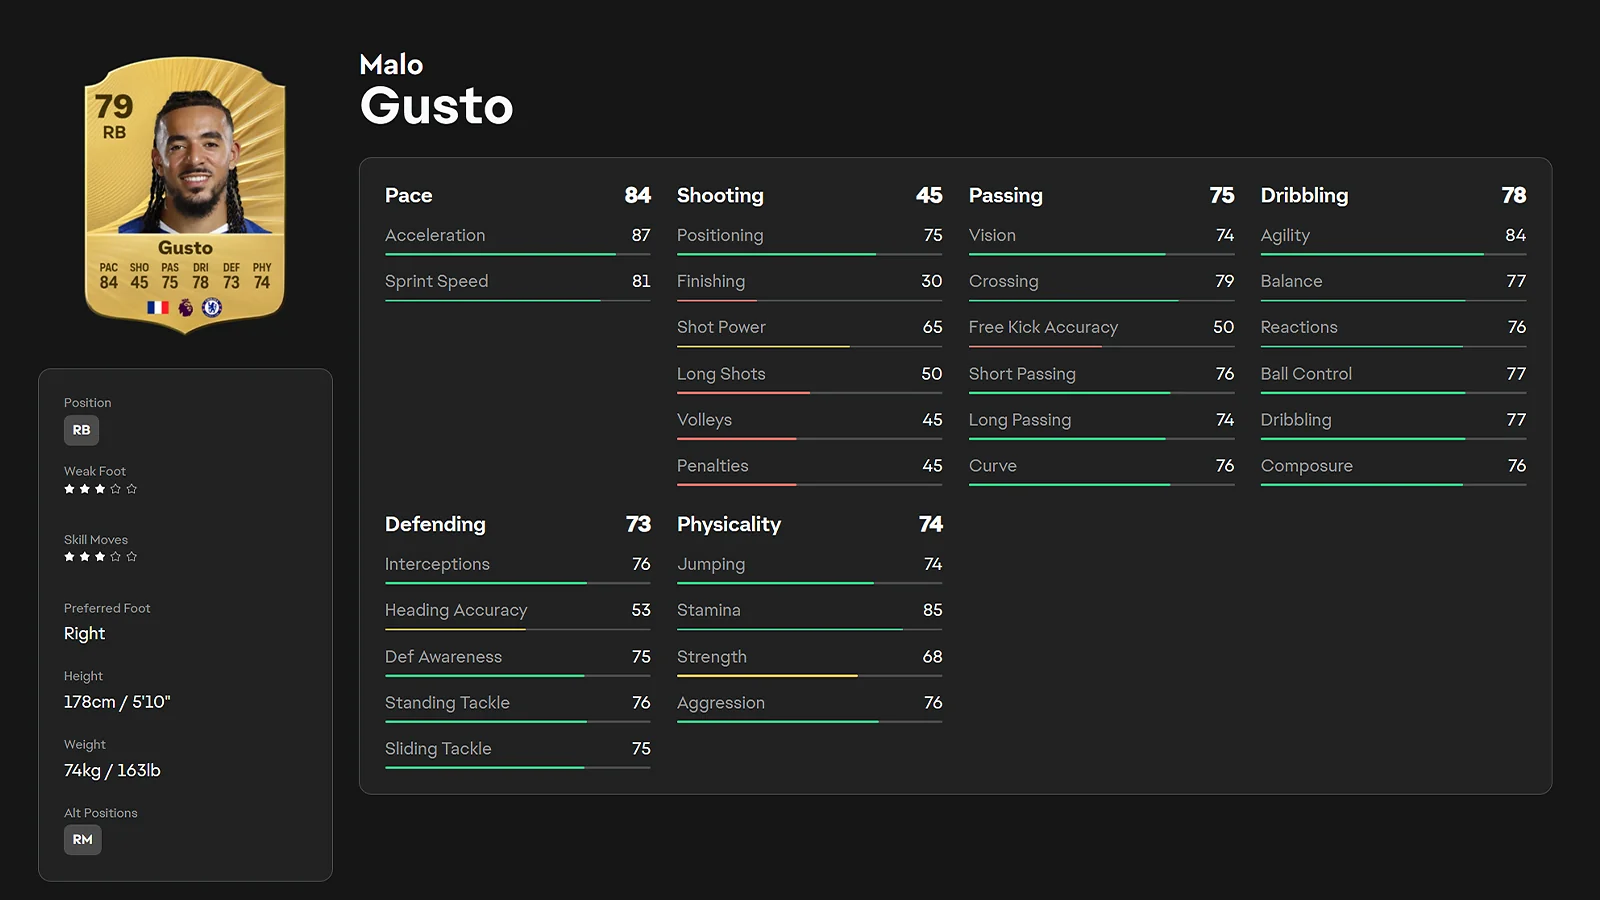
Task: Click the Long Passing label
Action: coord(1020,420)
